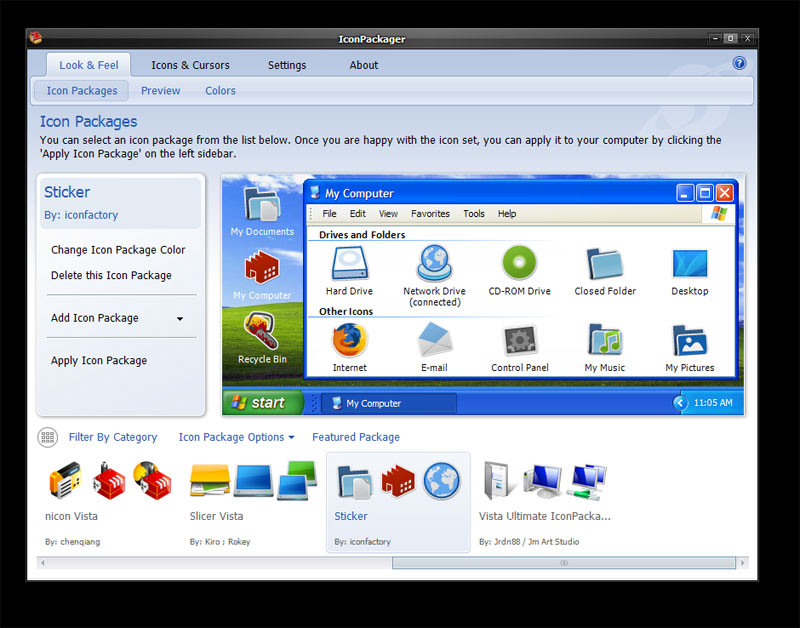800x628 pixels.
Task: Click tray arrow icon next to 11:05 AM
Action: pos(680,403)
